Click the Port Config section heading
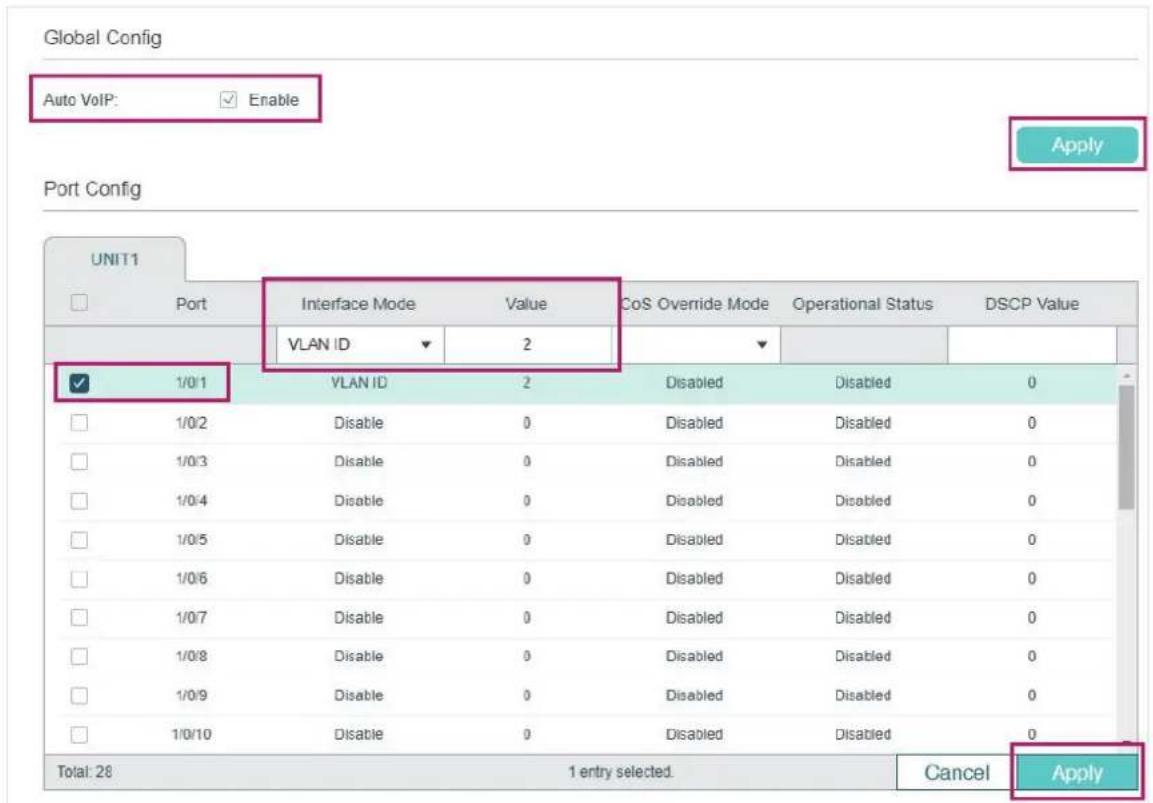 (x=93, y=189)
